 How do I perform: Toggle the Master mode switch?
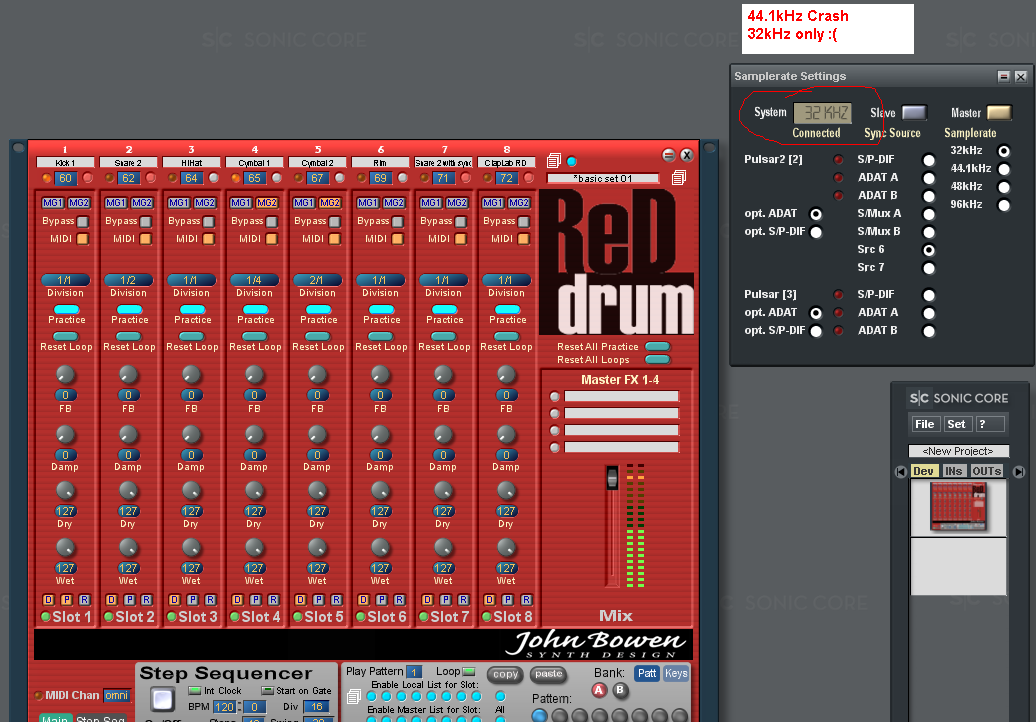(x=999, y=112)
